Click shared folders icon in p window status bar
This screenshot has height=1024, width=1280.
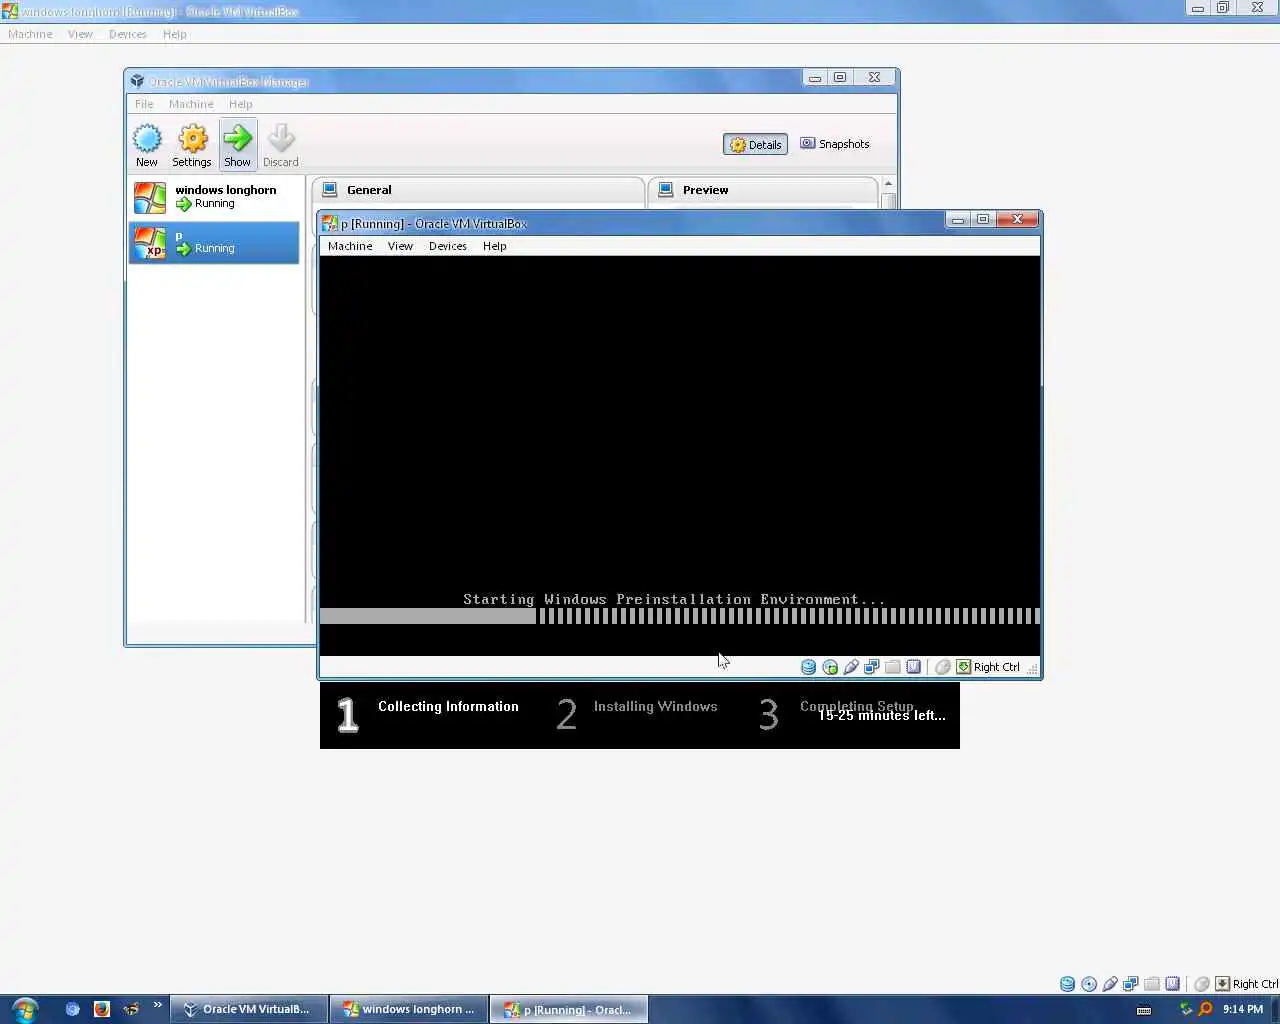(x=893, y=667)
